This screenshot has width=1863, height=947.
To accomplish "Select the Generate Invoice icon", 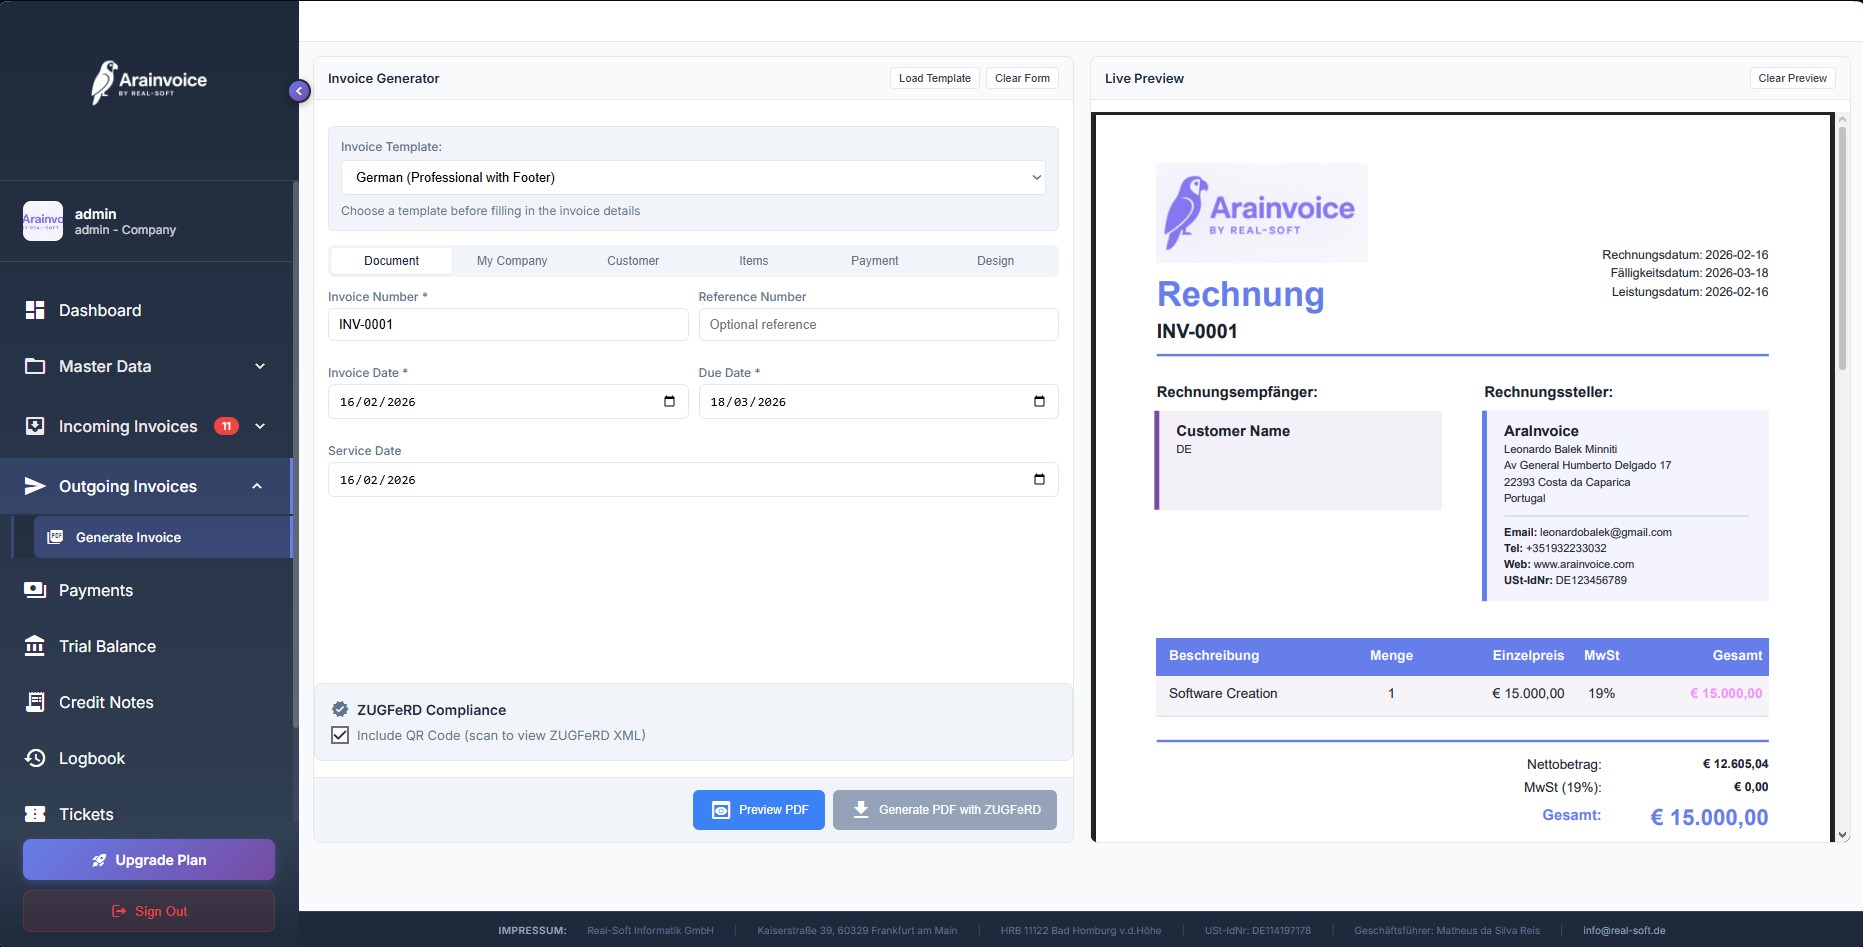I will (x=54, y=537).
